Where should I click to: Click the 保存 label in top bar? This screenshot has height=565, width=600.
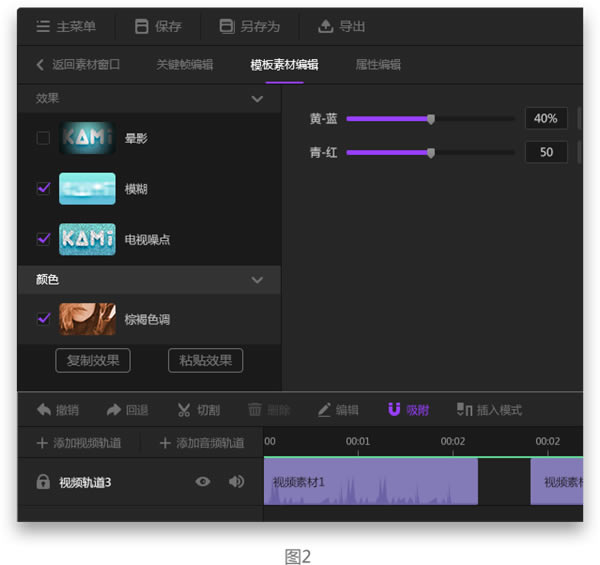pyautogui.click(x=168, y=26)
